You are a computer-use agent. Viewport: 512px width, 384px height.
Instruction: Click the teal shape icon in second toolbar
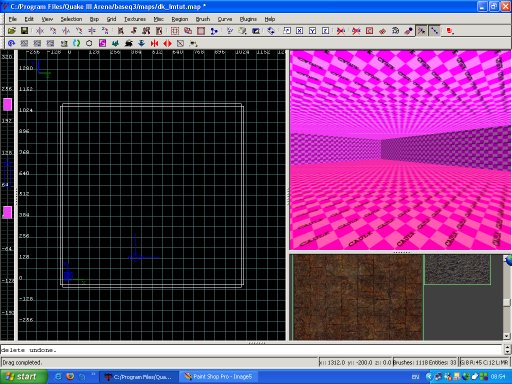point(115,43)
